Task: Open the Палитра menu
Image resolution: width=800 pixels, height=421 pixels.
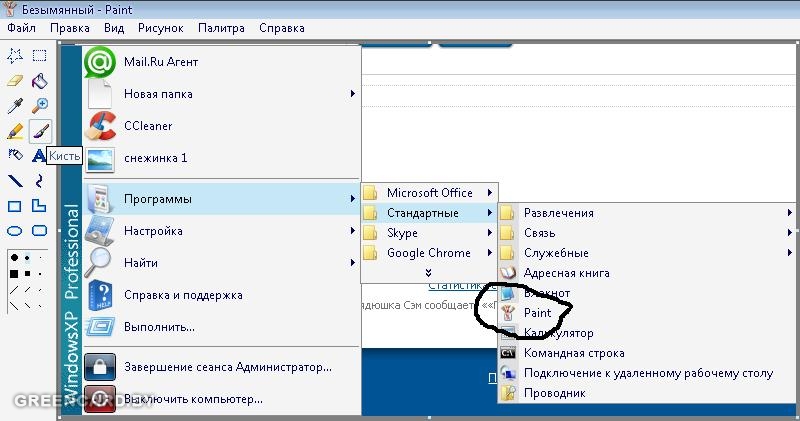Action: pyautogui.click(x=221, y=28)
